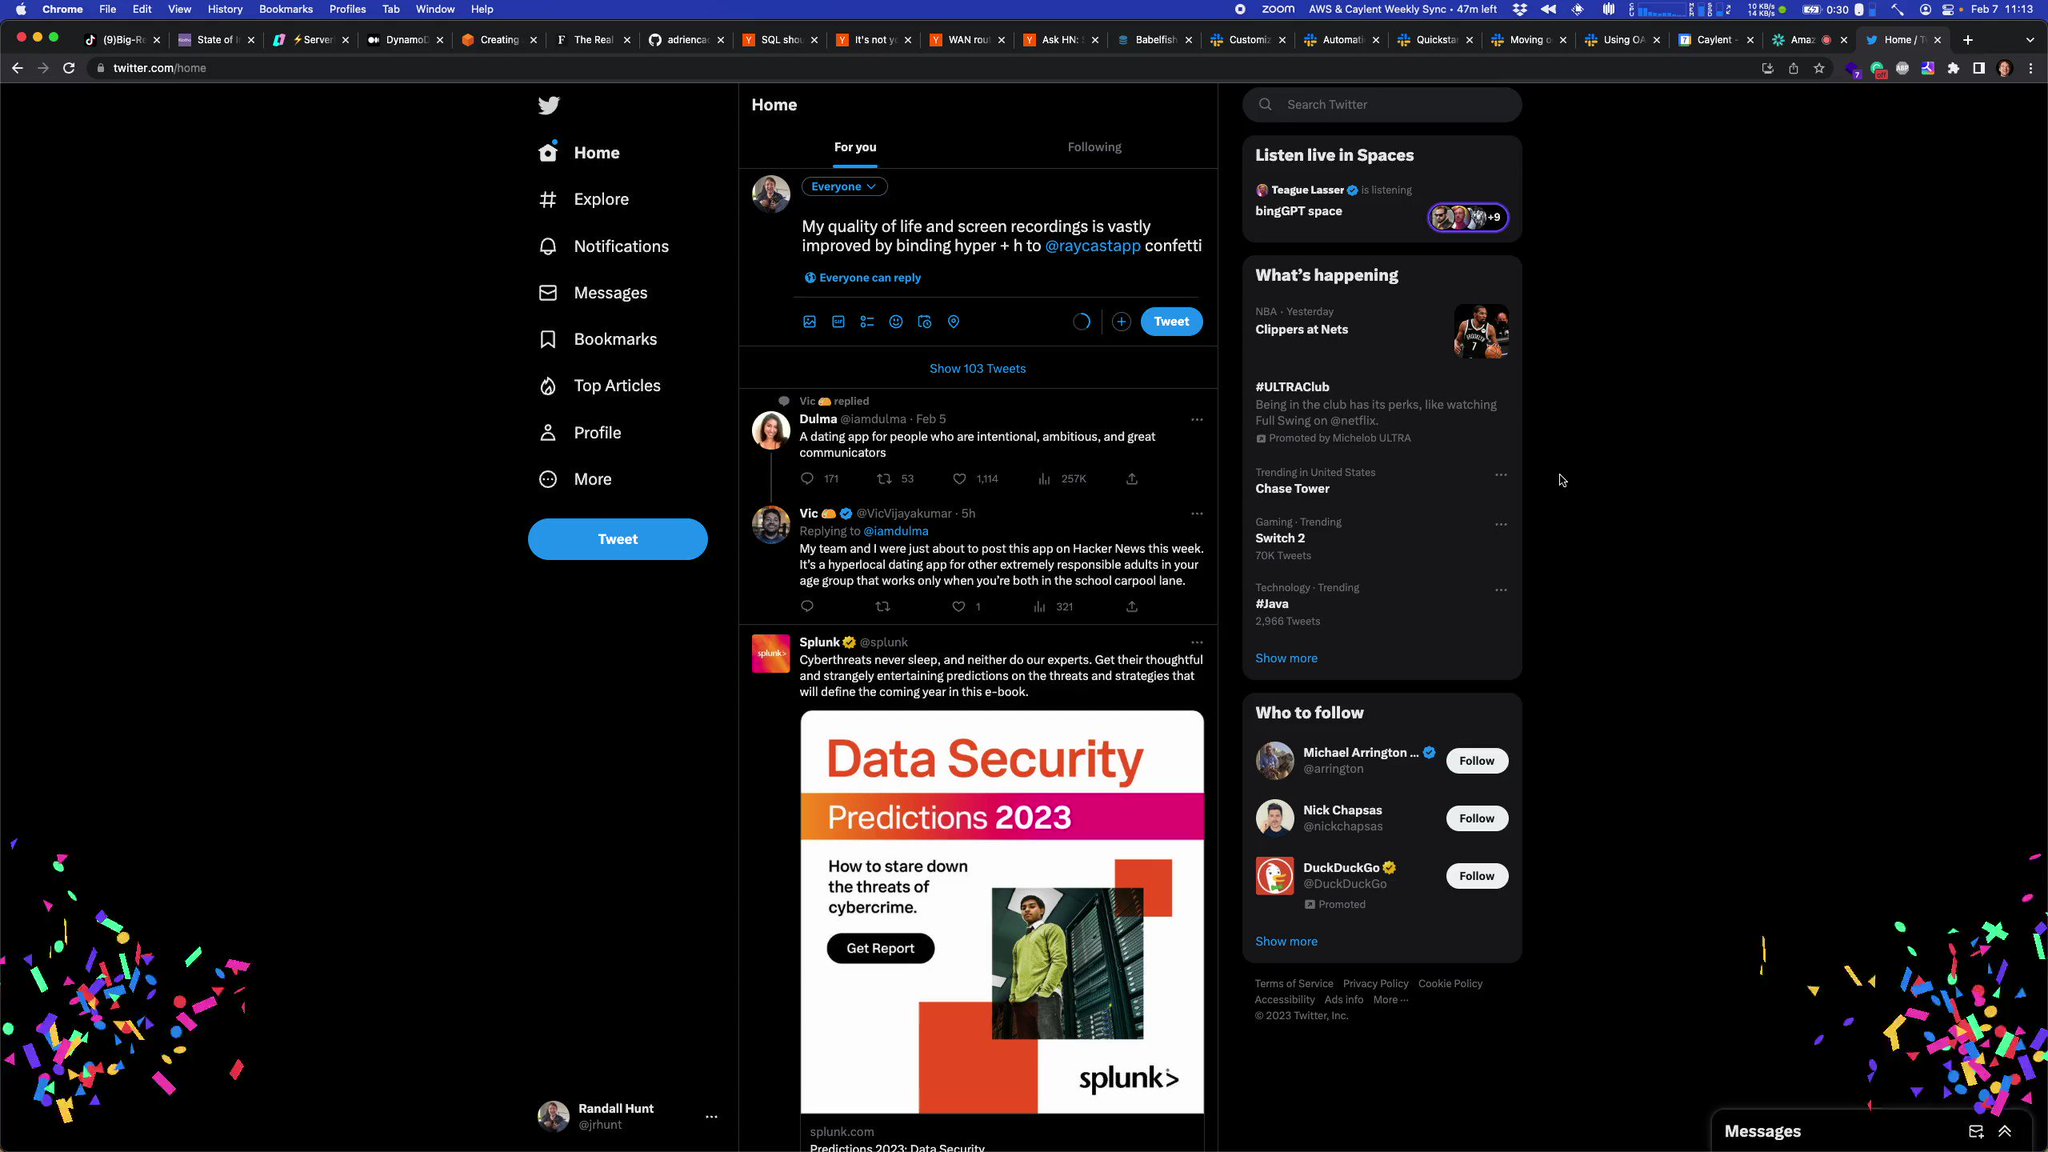This screenshot has height=1152, width=2048.
Task: Open a new Chrome tab
Action: tap(1968, 40)
